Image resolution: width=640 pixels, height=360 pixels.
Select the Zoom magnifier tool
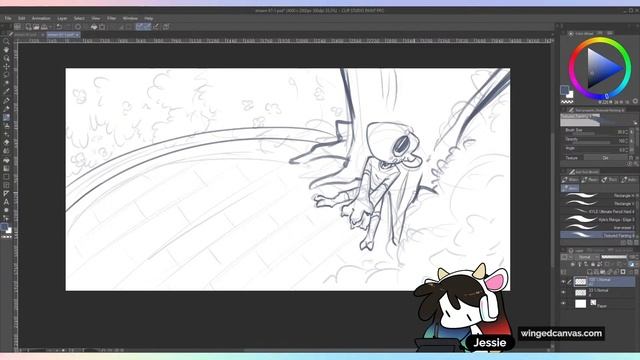pos(6,41)
